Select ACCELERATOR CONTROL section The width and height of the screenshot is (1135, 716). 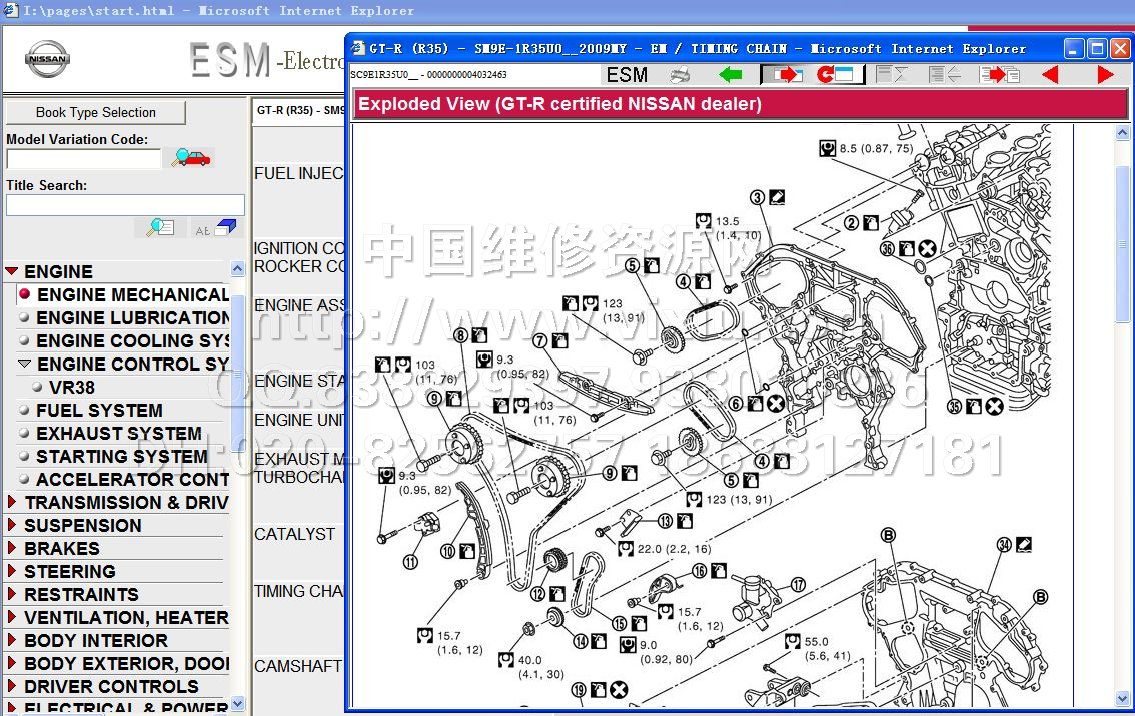click(132, 480)
